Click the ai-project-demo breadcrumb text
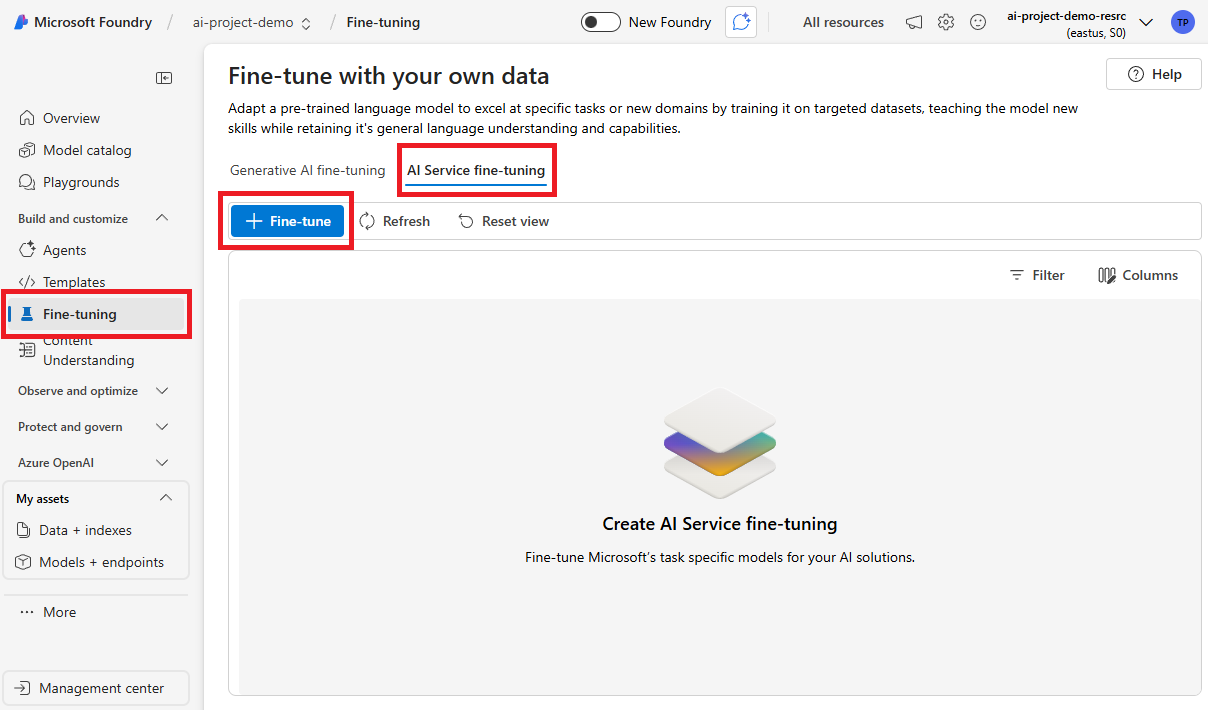1208x710 pixels. coord(243,22)
